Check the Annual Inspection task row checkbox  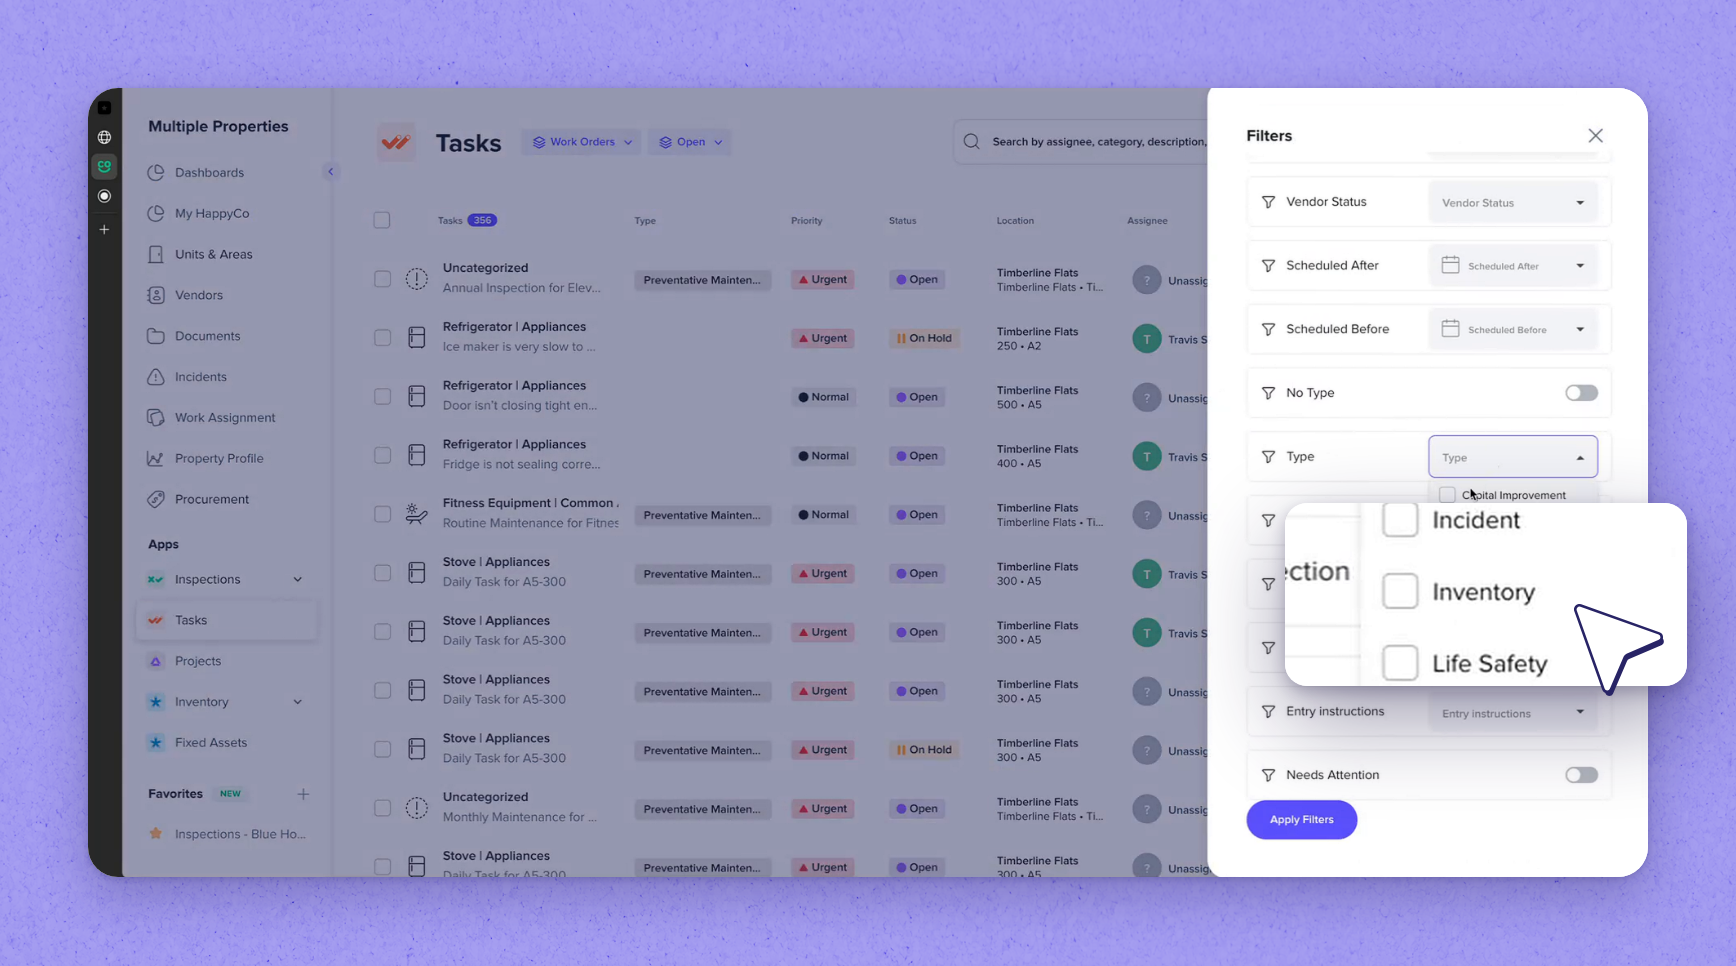tap(382, 279)
